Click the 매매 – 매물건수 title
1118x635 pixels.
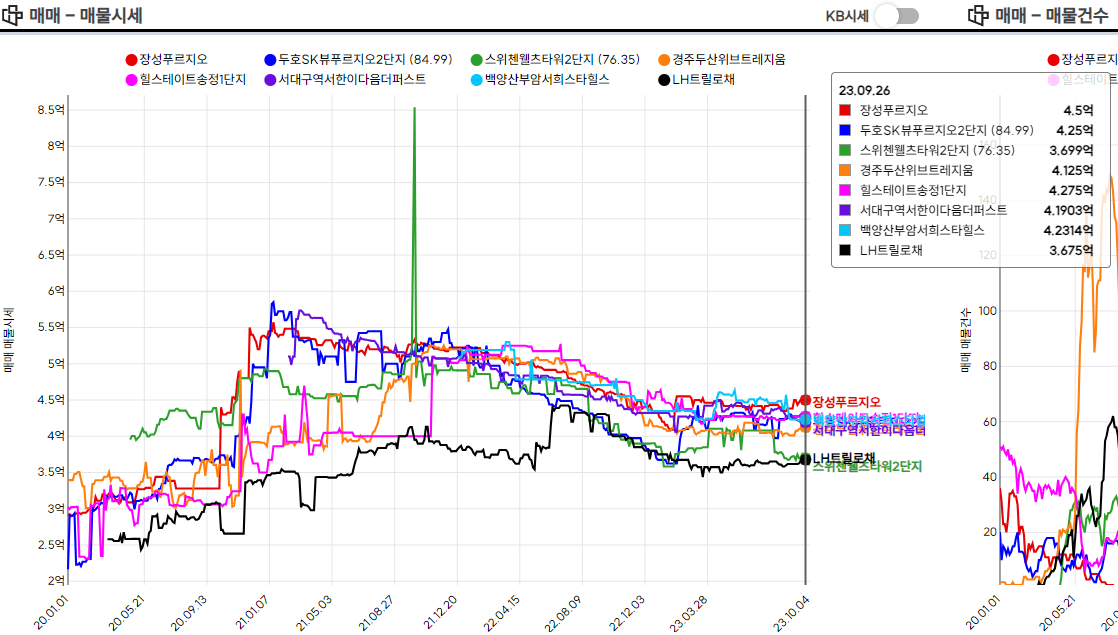tap(1052, 15)
